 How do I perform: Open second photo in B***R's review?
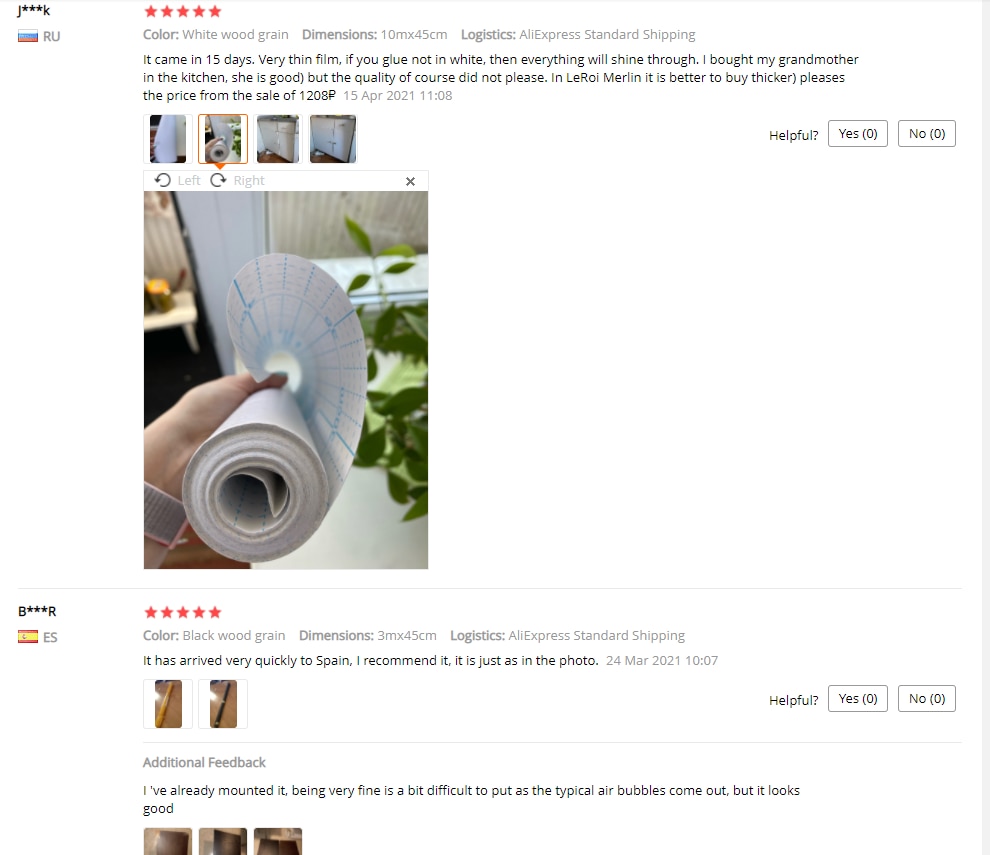click(223, 704)
